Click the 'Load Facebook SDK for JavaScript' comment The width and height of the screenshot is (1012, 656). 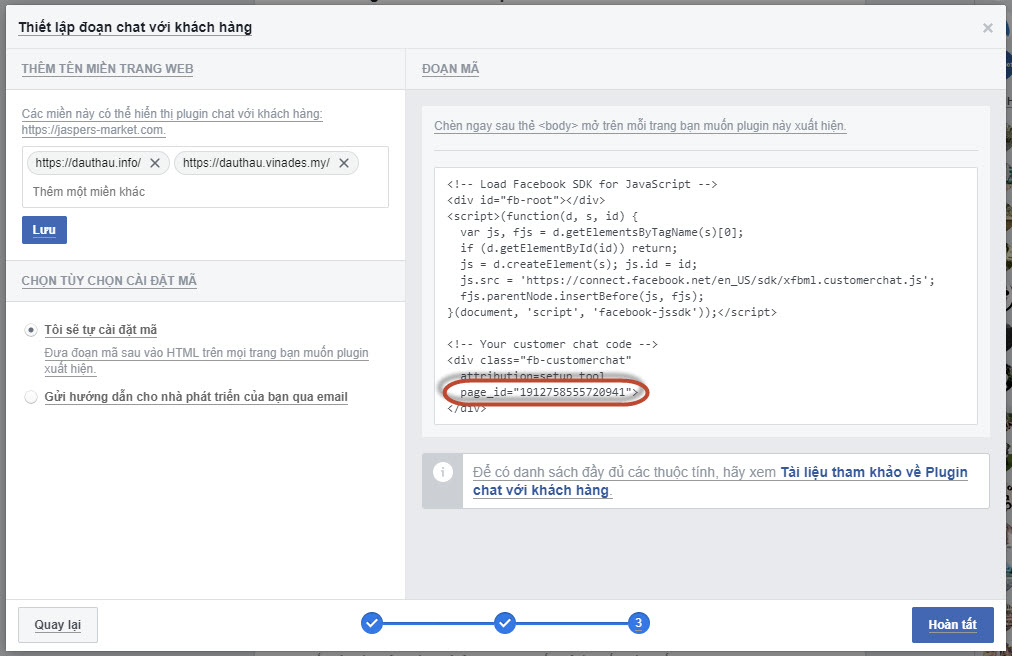coord(582,184)
